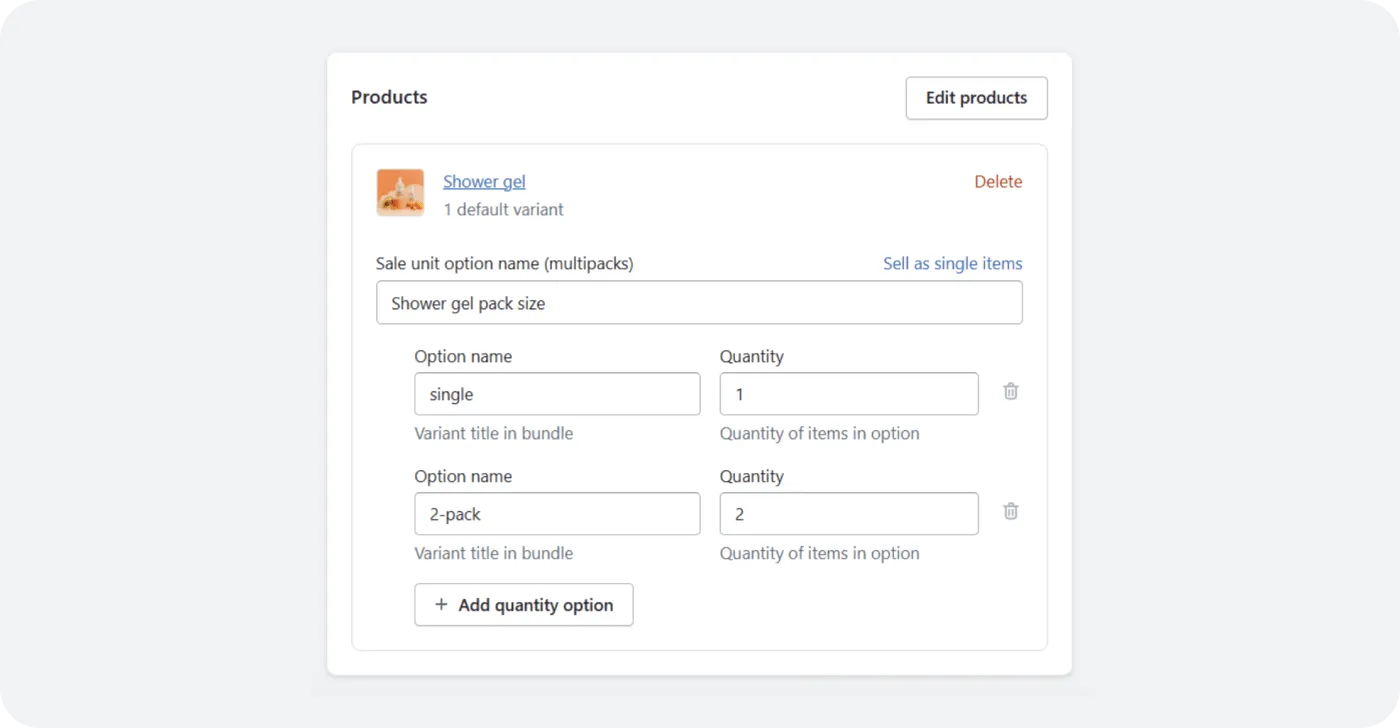Image resolution: width=1400 pixels, height=728 pixels.
Task: Click the Shower gel product thumbnail
Action: point(400,193)
